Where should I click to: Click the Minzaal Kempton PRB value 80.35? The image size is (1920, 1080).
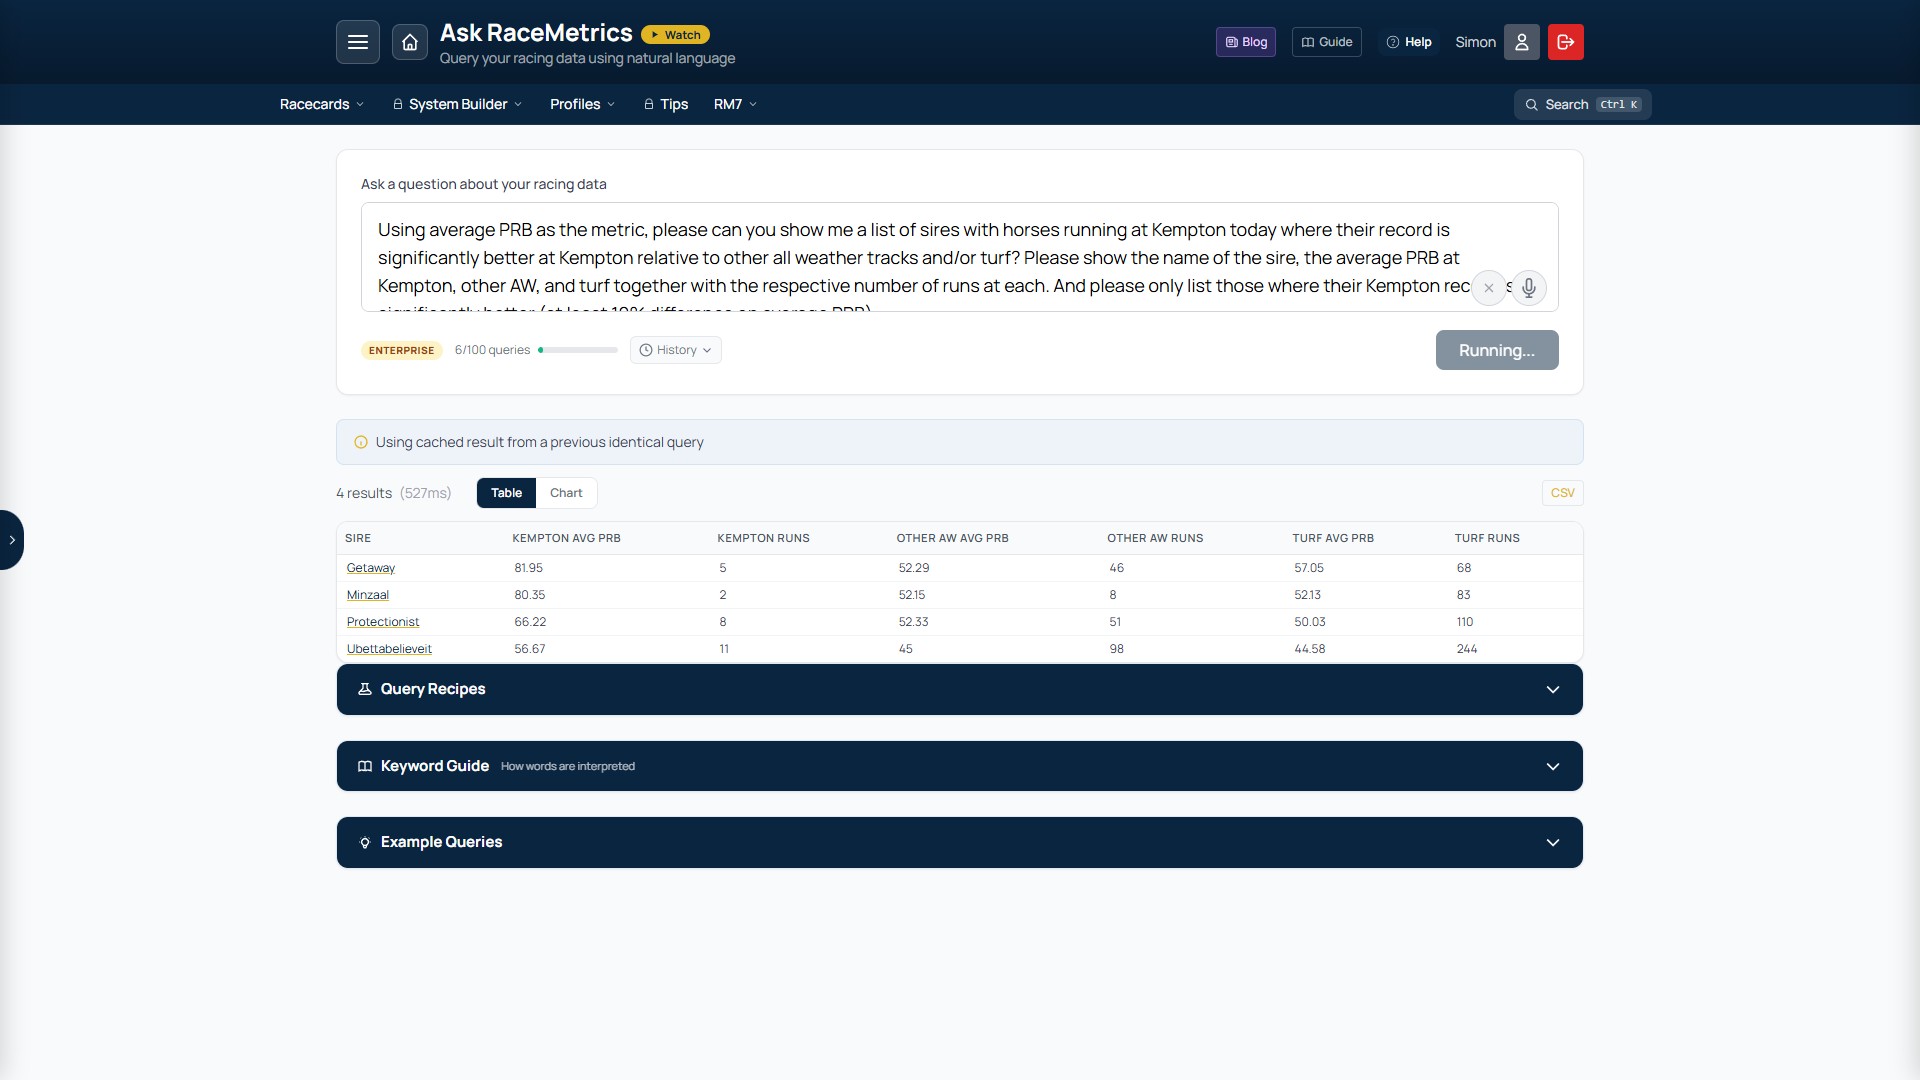point(529,595)
